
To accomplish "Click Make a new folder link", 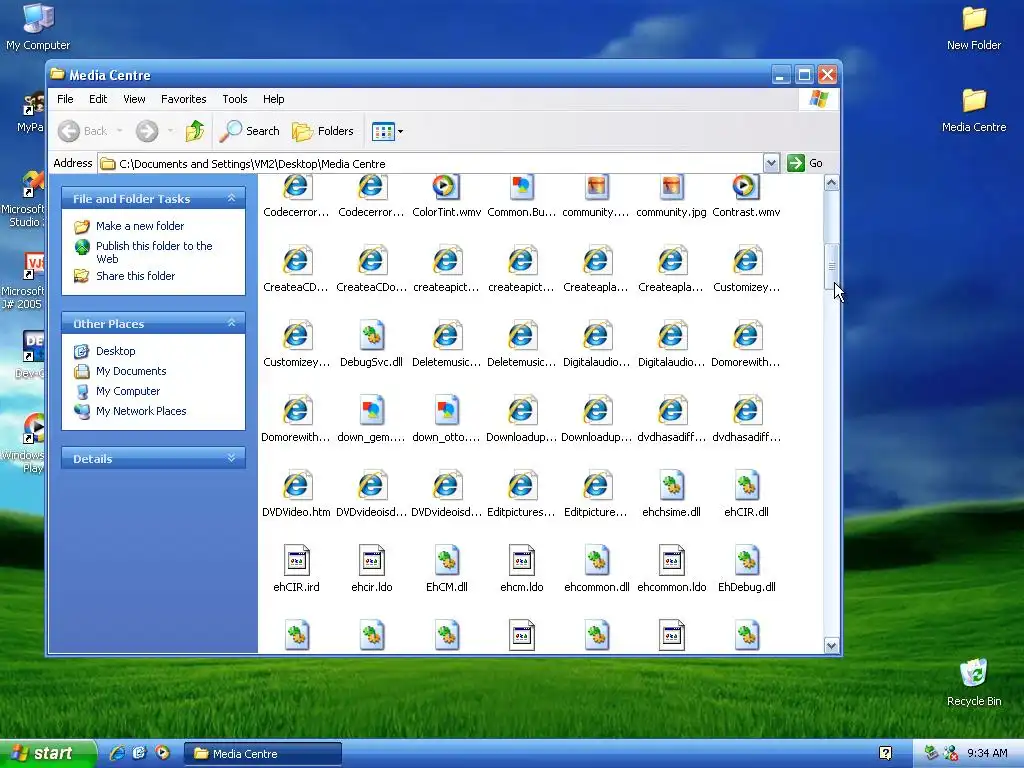I will click(x=140, y=226).
